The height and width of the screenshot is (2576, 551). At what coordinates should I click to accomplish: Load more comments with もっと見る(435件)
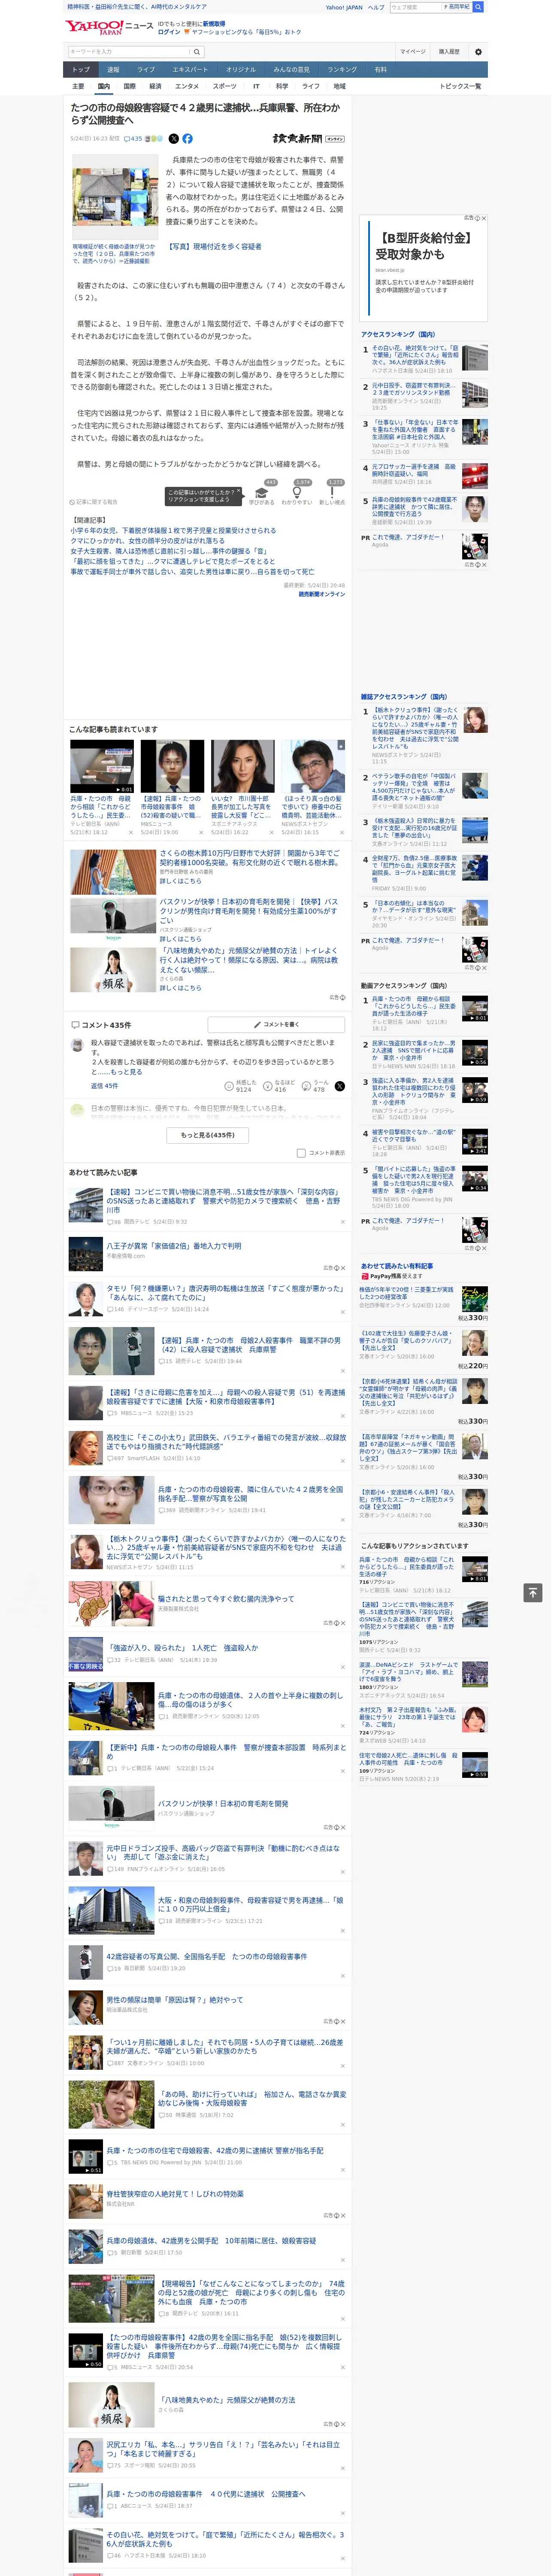pos(208,1135)
